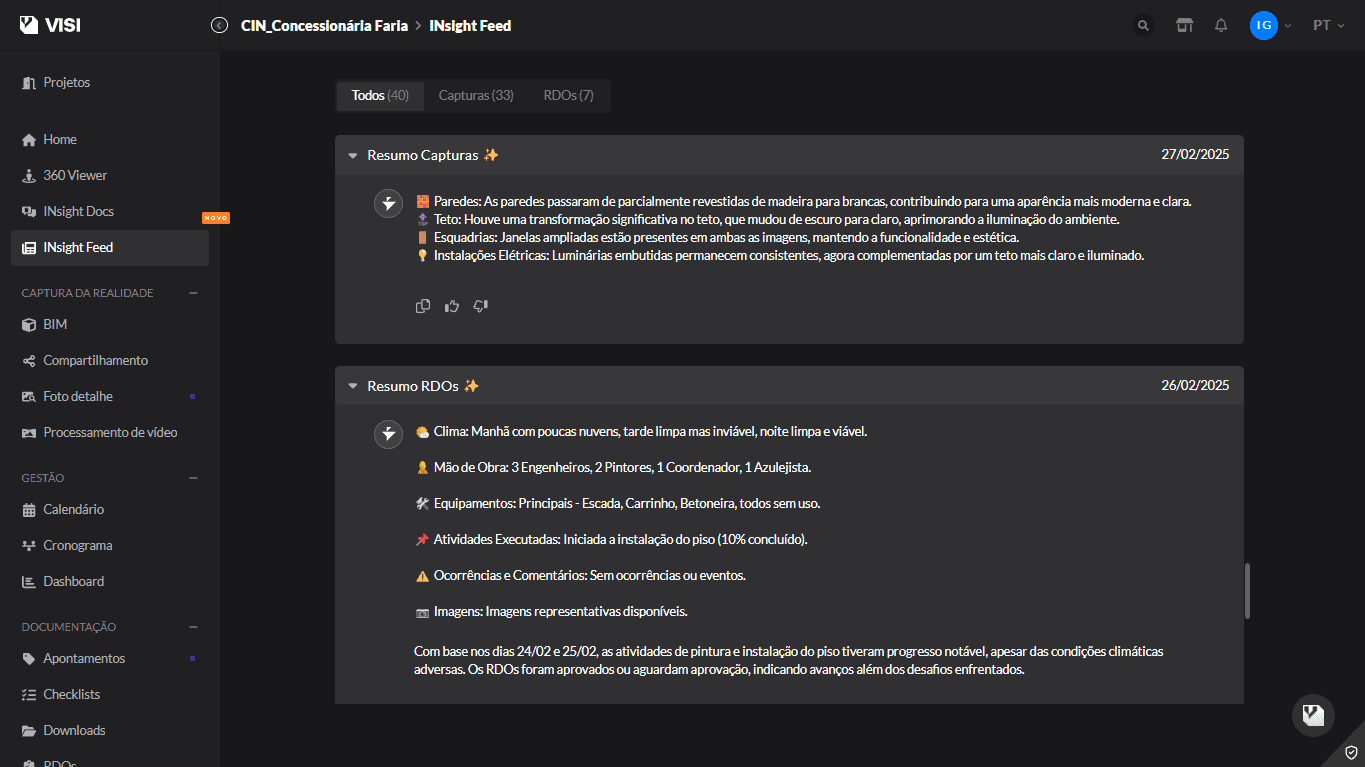The image size is (1365, 767).
Task: Switch to the Todos (40) tab
Action: click(x=380, y=96)
